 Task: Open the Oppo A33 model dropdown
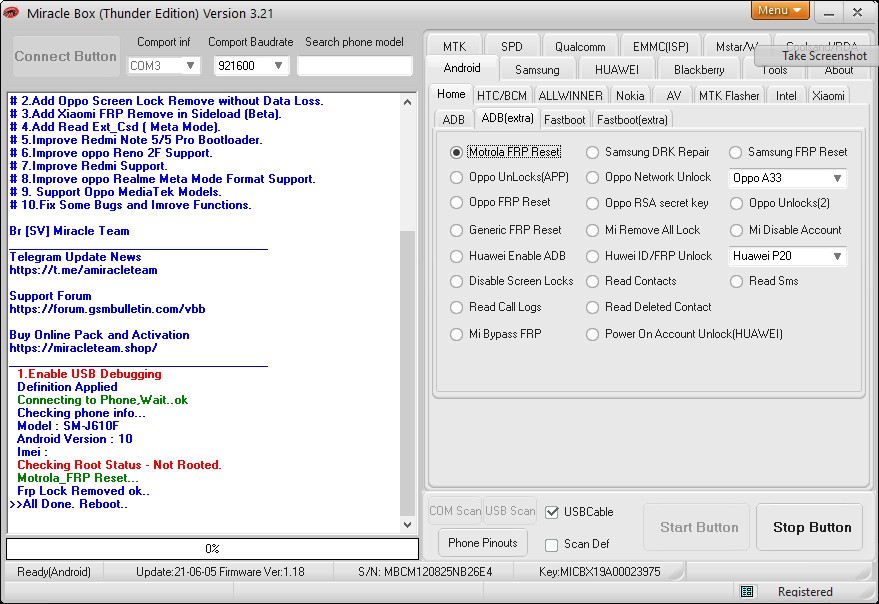pos(787,178)
